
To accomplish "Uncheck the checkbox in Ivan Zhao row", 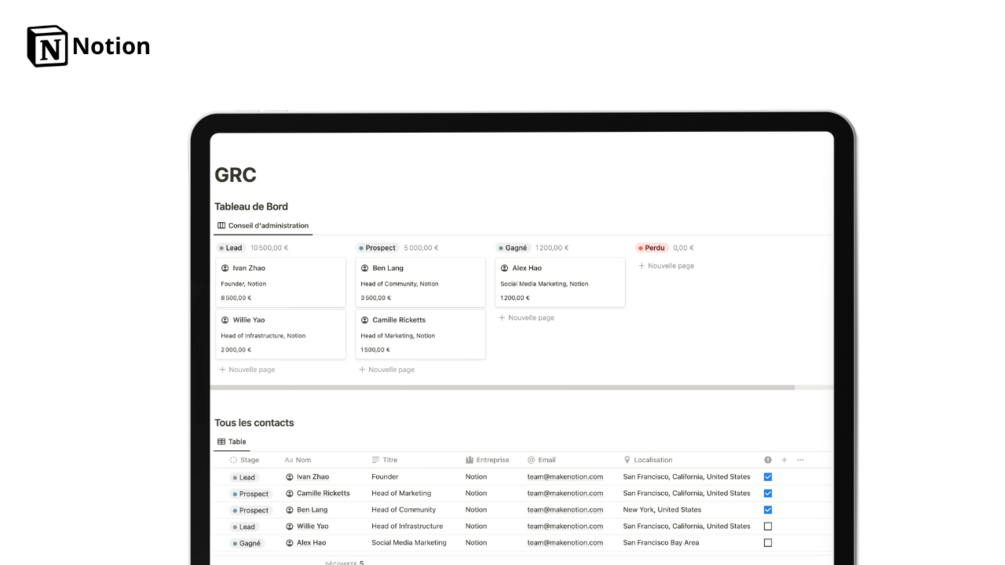I will [768, 477].
